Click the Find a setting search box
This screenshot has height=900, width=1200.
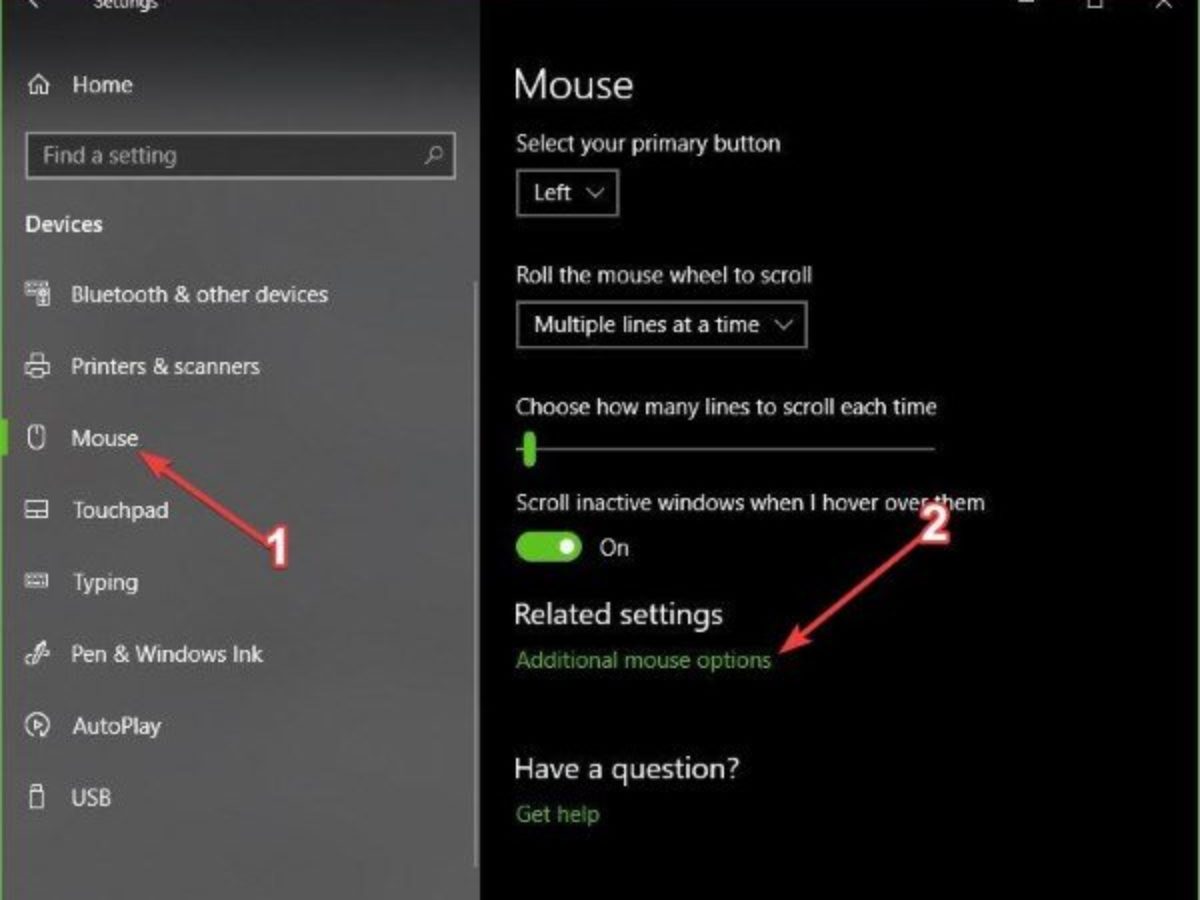coord(225,156)
